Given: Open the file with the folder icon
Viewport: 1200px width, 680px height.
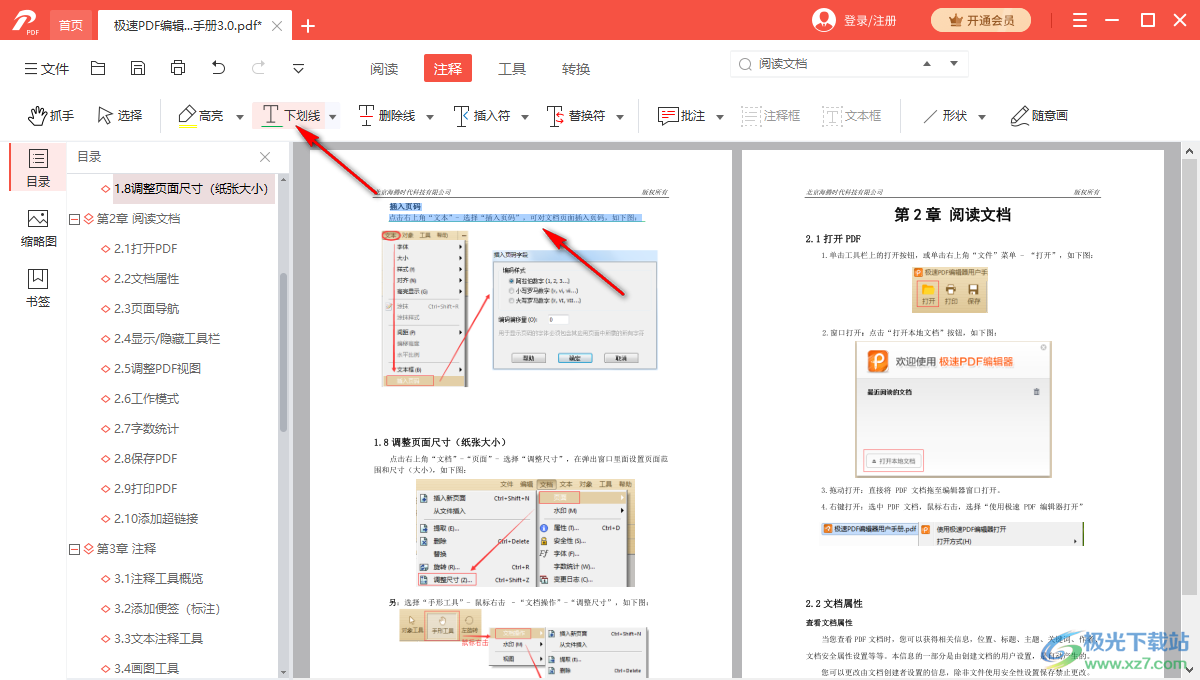Looking at the screenshot, I should pyautogui.click(x=98, y=69).
